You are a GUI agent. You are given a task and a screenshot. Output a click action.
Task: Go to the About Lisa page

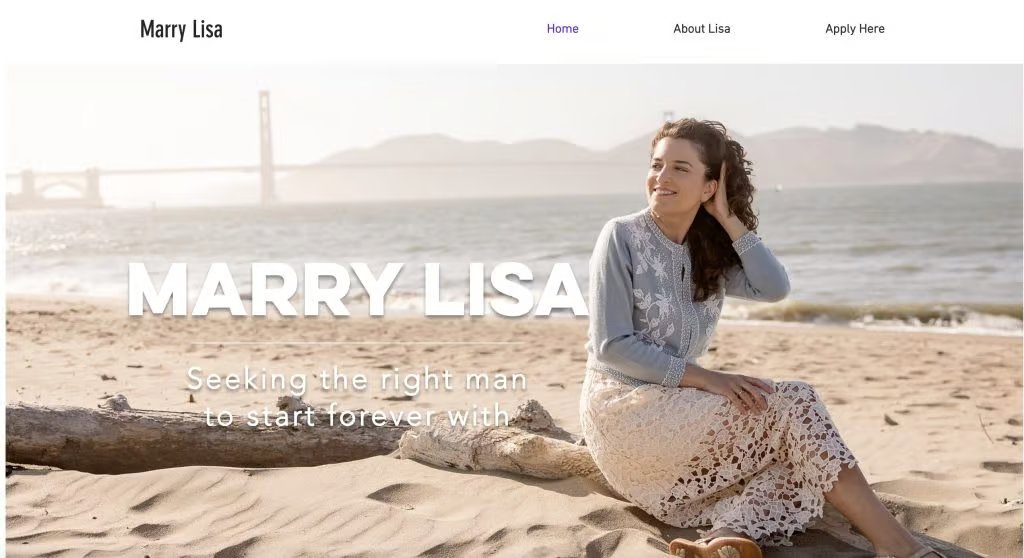701,29
